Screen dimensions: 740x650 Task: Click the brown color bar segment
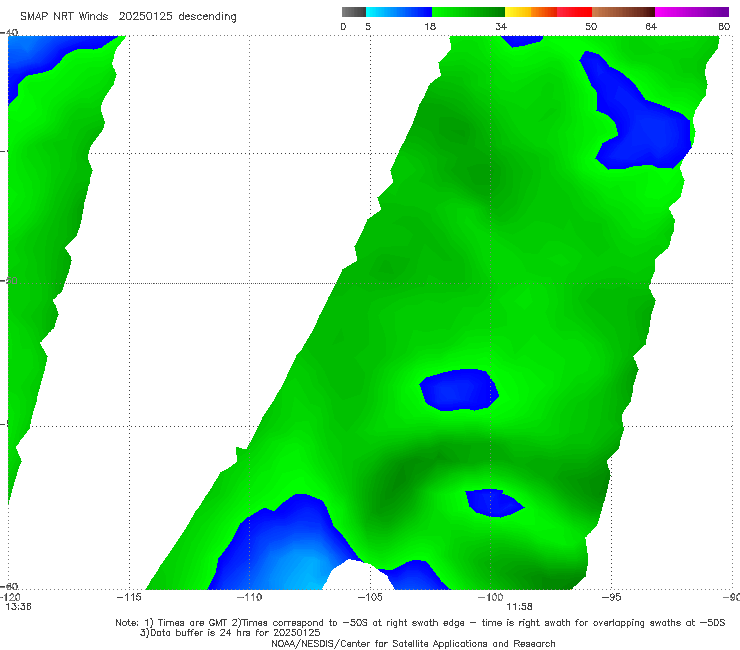click(x=623, y=12)
